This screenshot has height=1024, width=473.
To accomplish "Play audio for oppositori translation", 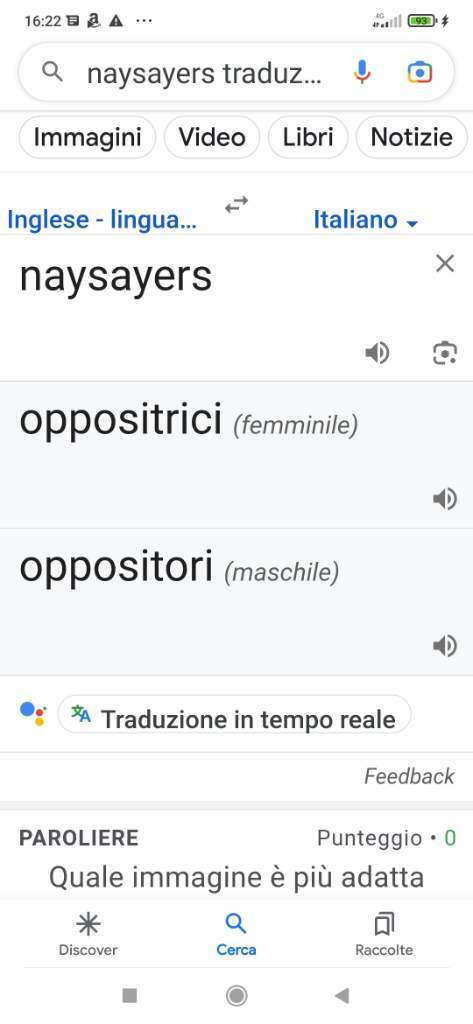I will [x=445, y=647].
